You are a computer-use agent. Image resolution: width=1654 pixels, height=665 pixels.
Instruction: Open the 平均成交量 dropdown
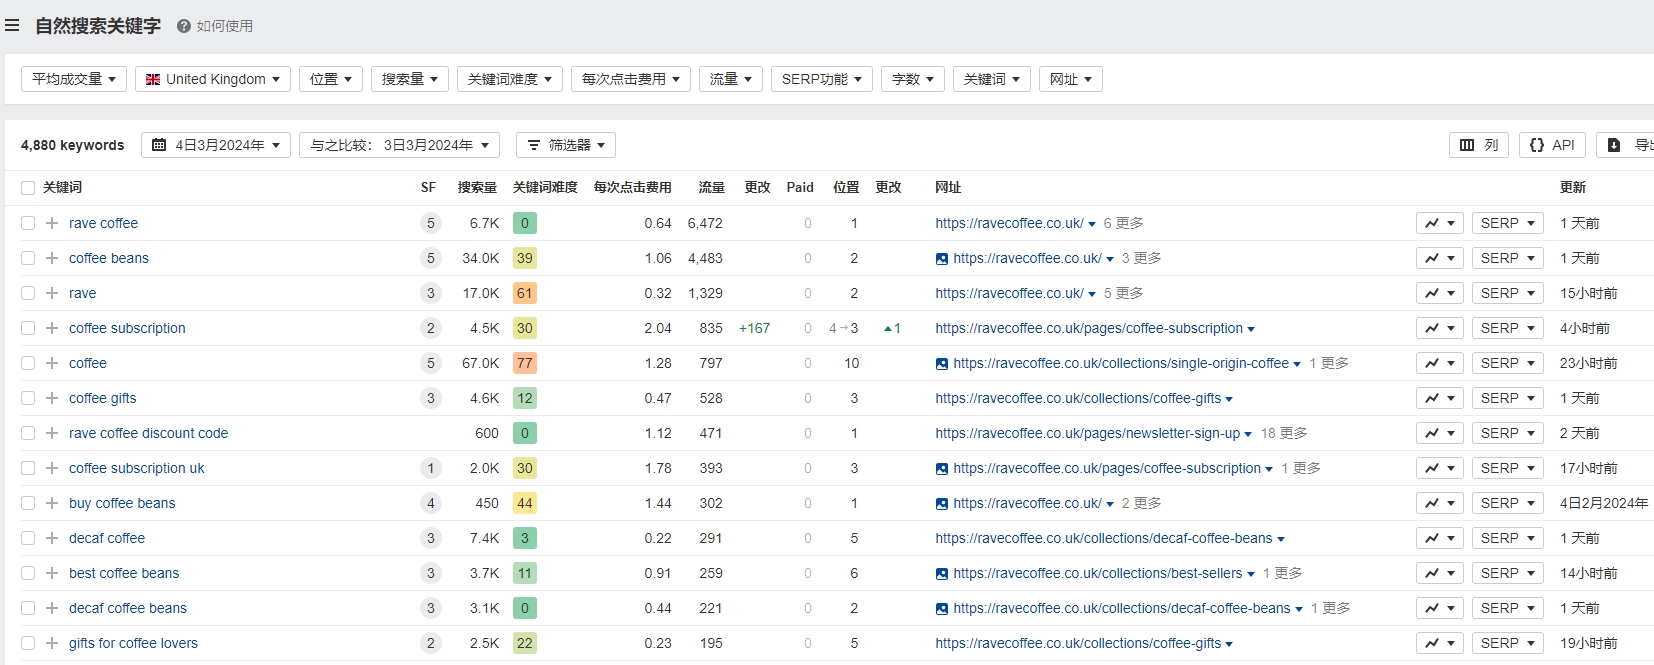(x=74, y=79)
